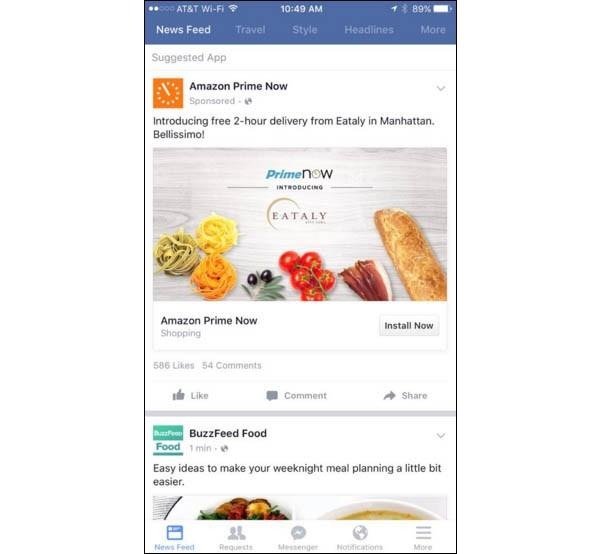Switch to the Travel tab
Viewport: 600px width, 554px height.
click(x=250, y=29)
